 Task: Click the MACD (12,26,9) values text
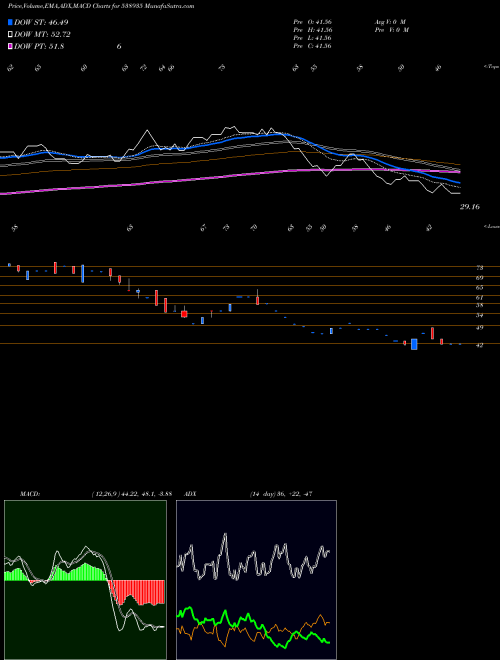click(131, 494)
